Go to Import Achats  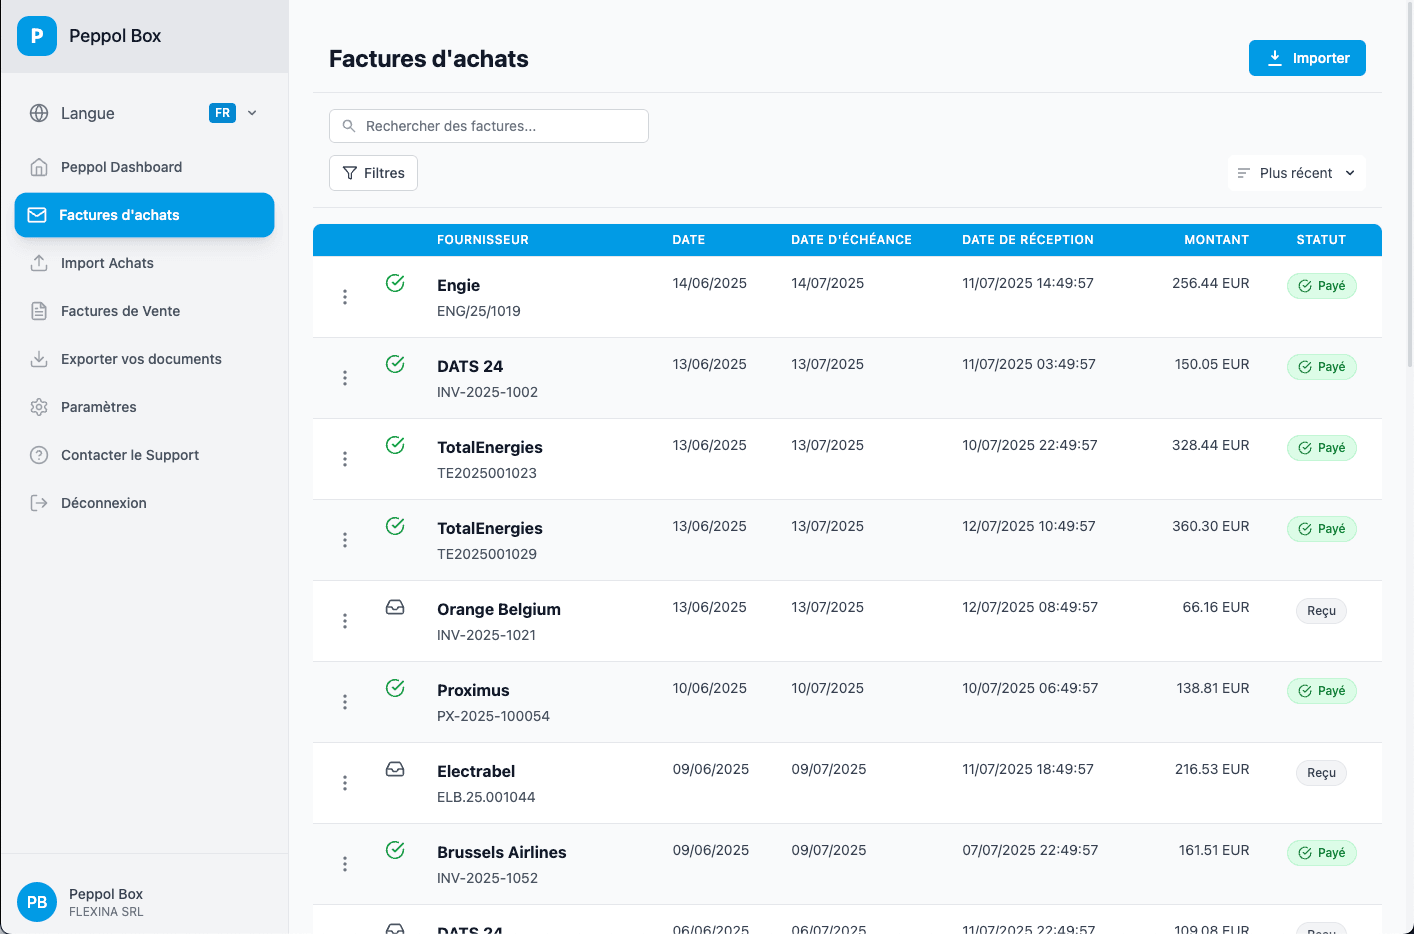(x=144, y=263)
